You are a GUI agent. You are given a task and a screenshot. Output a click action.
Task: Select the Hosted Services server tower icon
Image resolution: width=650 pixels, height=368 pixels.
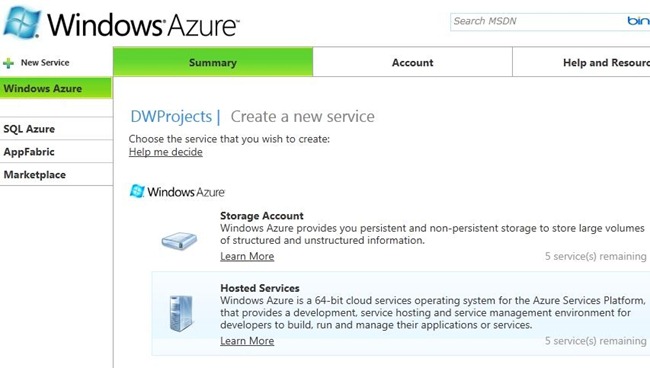pyautogui.click(x=181, y=313)
